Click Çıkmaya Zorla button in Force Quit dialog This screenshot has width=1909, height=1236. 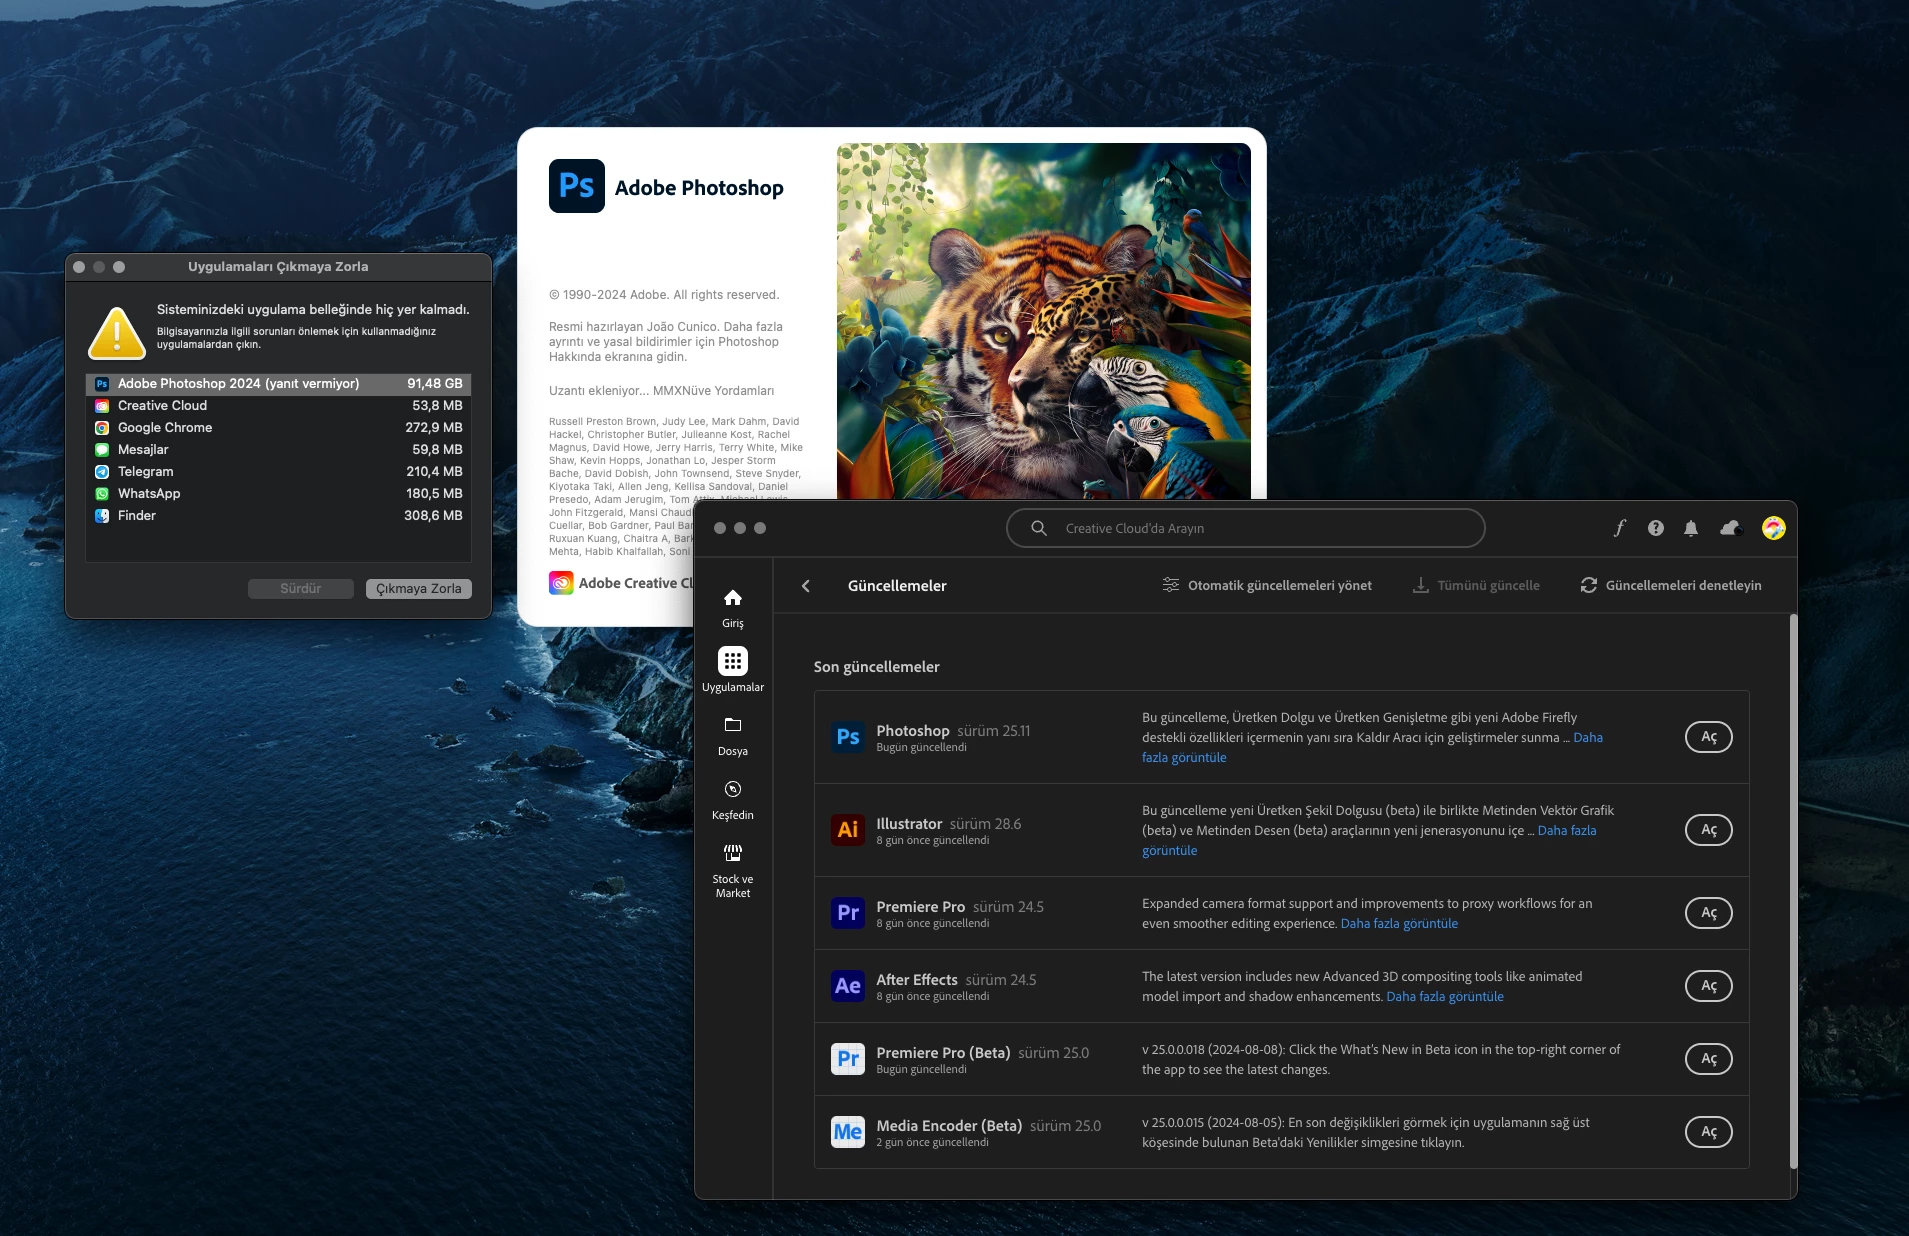click(x=418, y=589)
